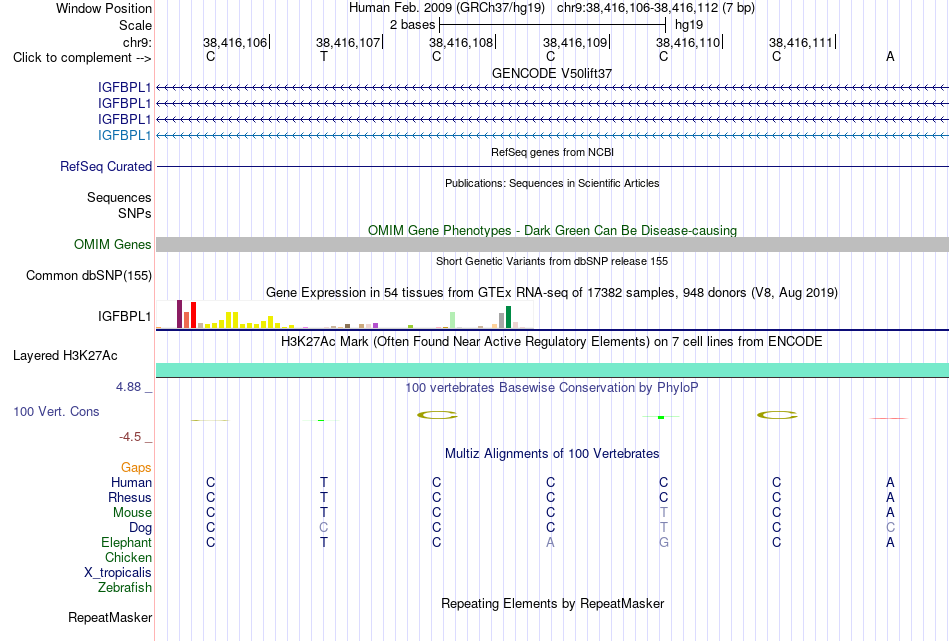The height and width of the screenshot is (641, 950).
Task: Open 'Publications: Sequences in Scientific Articles' title
Action: tap(552, 183)
